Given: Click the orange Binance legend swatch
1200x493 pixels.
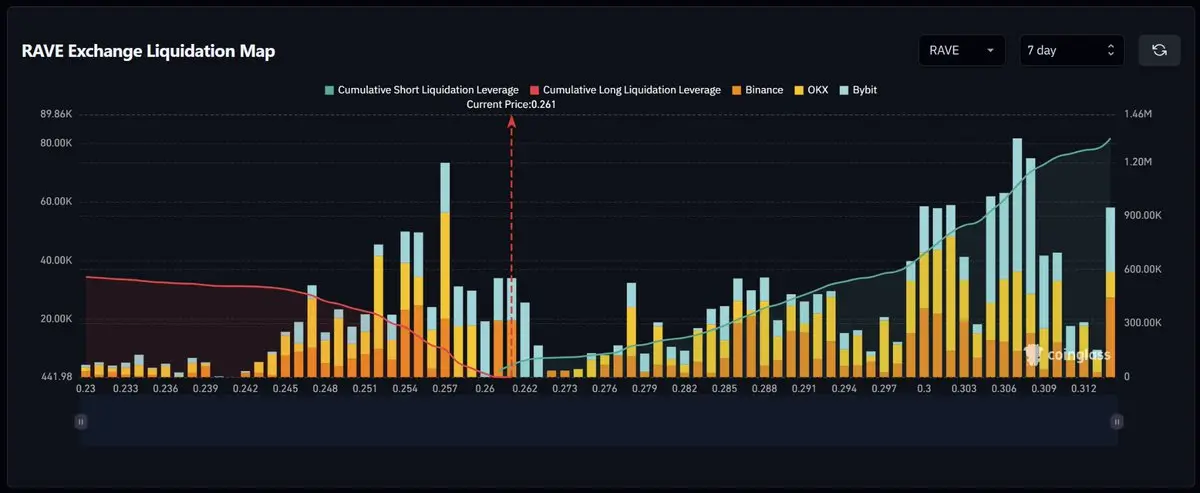Looking at the screenshot, I should click(736, 90).
